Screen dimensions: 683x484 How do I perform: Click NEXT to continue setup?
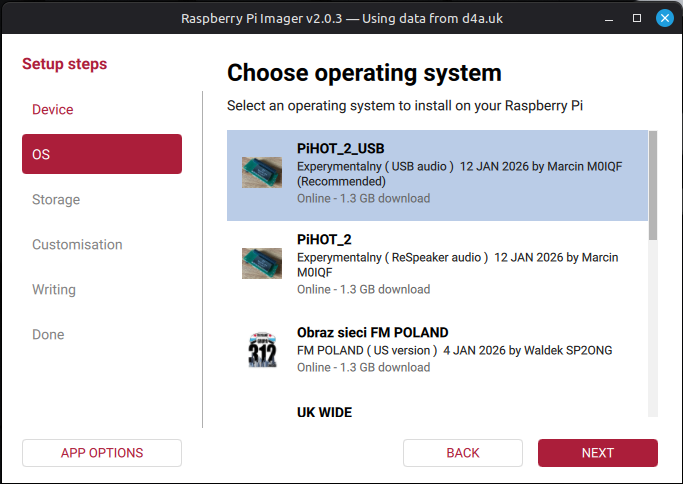point(598,453)
